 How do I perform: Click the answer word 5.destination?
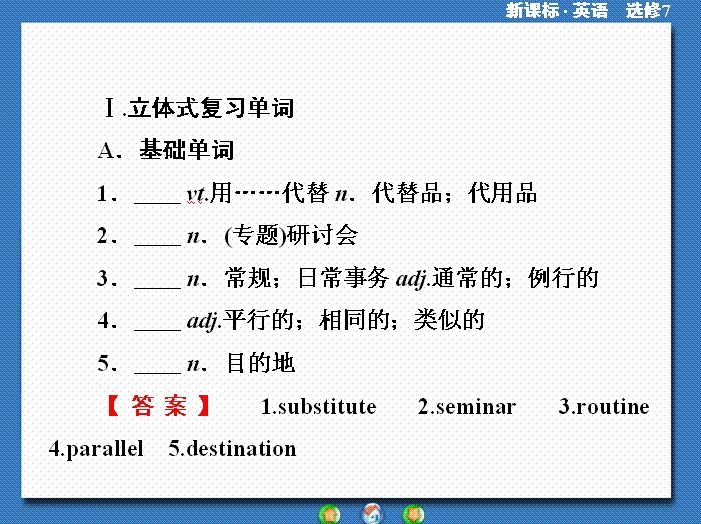point(232,449)
